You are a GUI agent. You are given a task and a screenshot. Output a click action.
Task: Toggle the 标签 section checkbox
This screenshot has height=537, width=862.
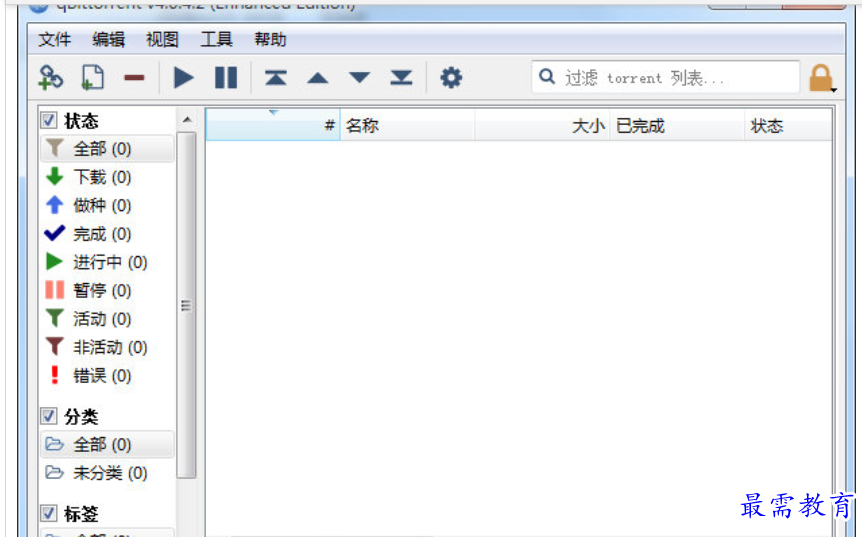pyautogui.click(x=49, y=513)
